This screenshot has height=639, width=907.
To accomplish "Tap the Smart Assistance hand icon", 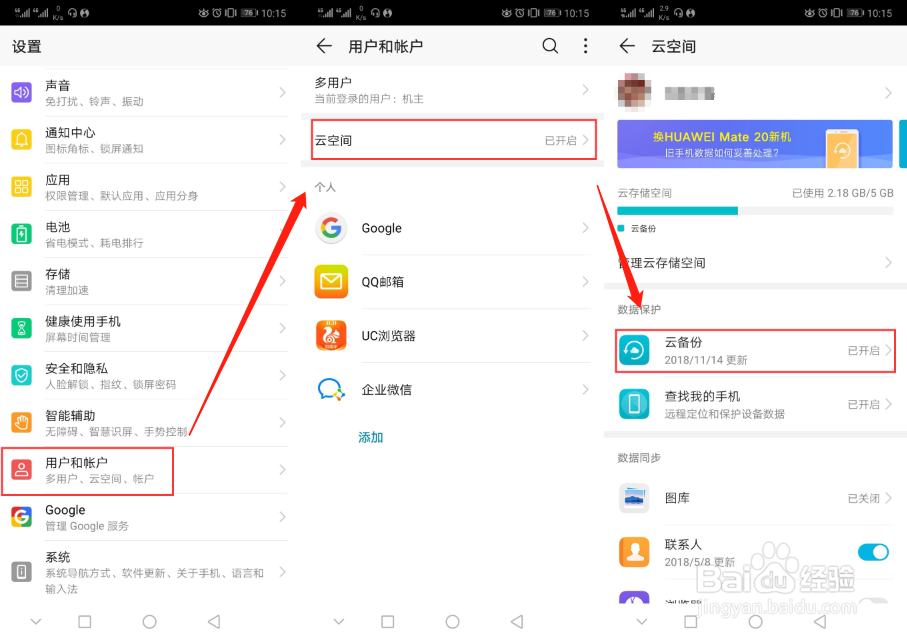I will [x=21, y=423].
